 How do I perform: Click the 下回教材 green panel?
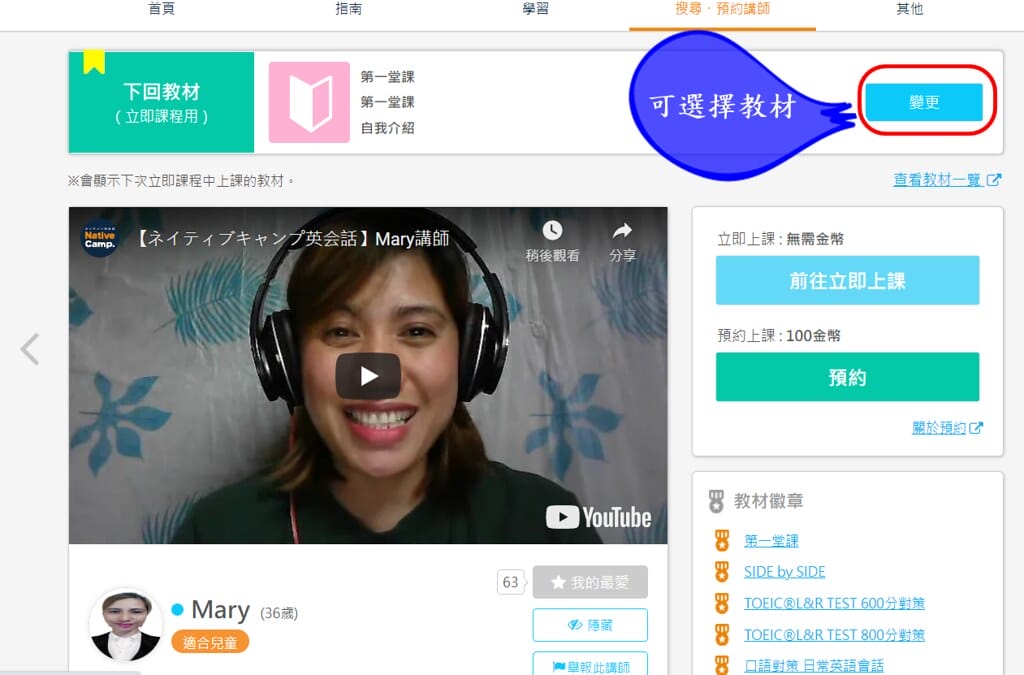[x=161, y=102]
